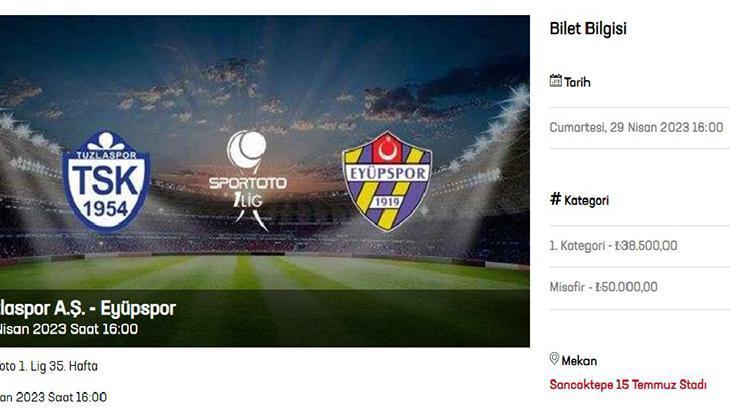Click the location pin icon beside Mekan
The height and width of the screenshot is (411, 730).
(554, 358)
